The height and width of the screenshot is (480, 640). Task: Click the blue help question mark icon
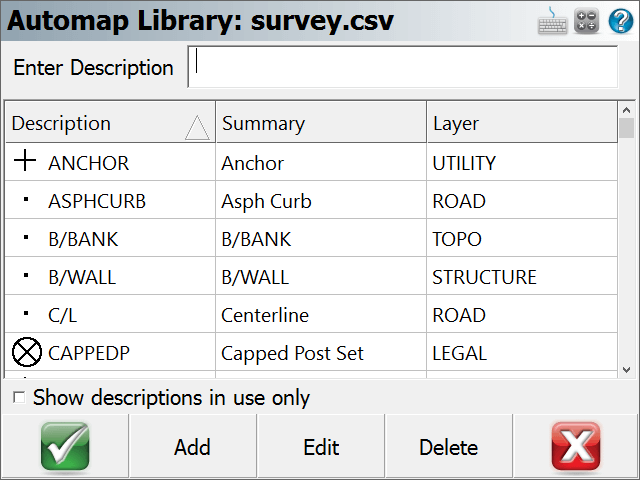click(621, 21)
